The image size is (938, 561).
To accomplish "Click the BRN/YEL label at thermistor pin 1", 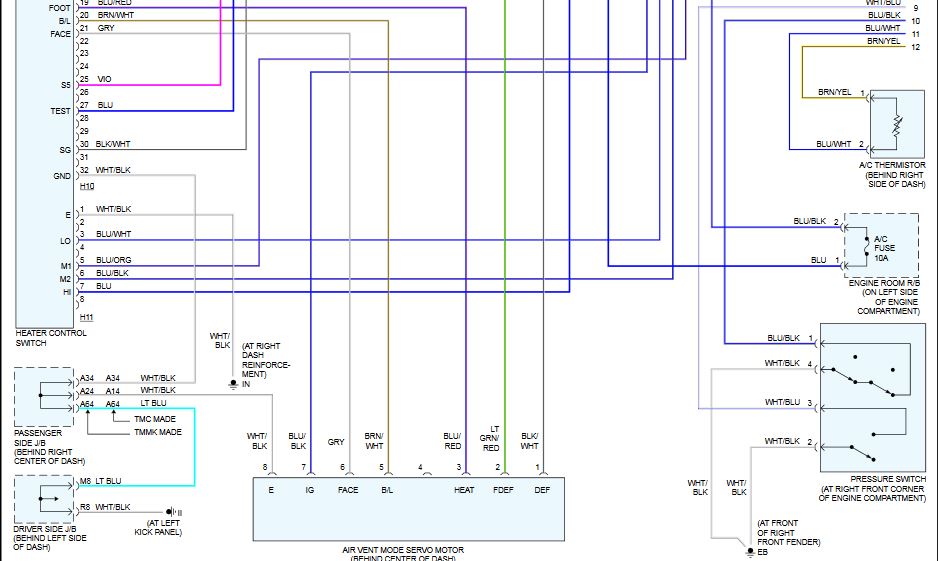I will pos(835,92).
